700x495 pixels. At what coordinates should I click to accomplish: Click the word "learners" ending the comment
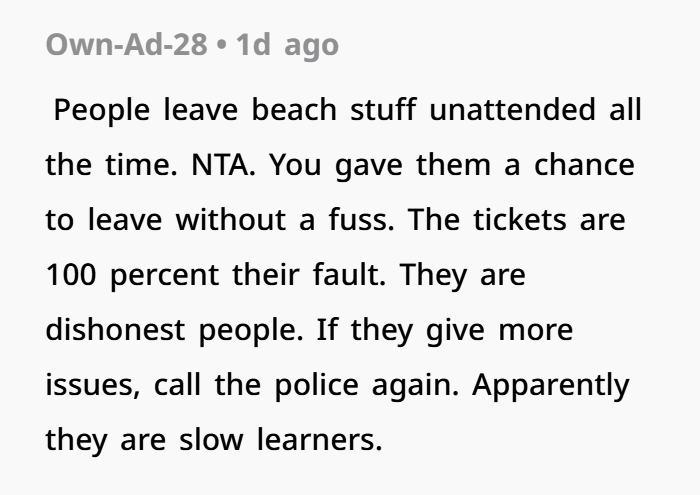pos(316,439)
